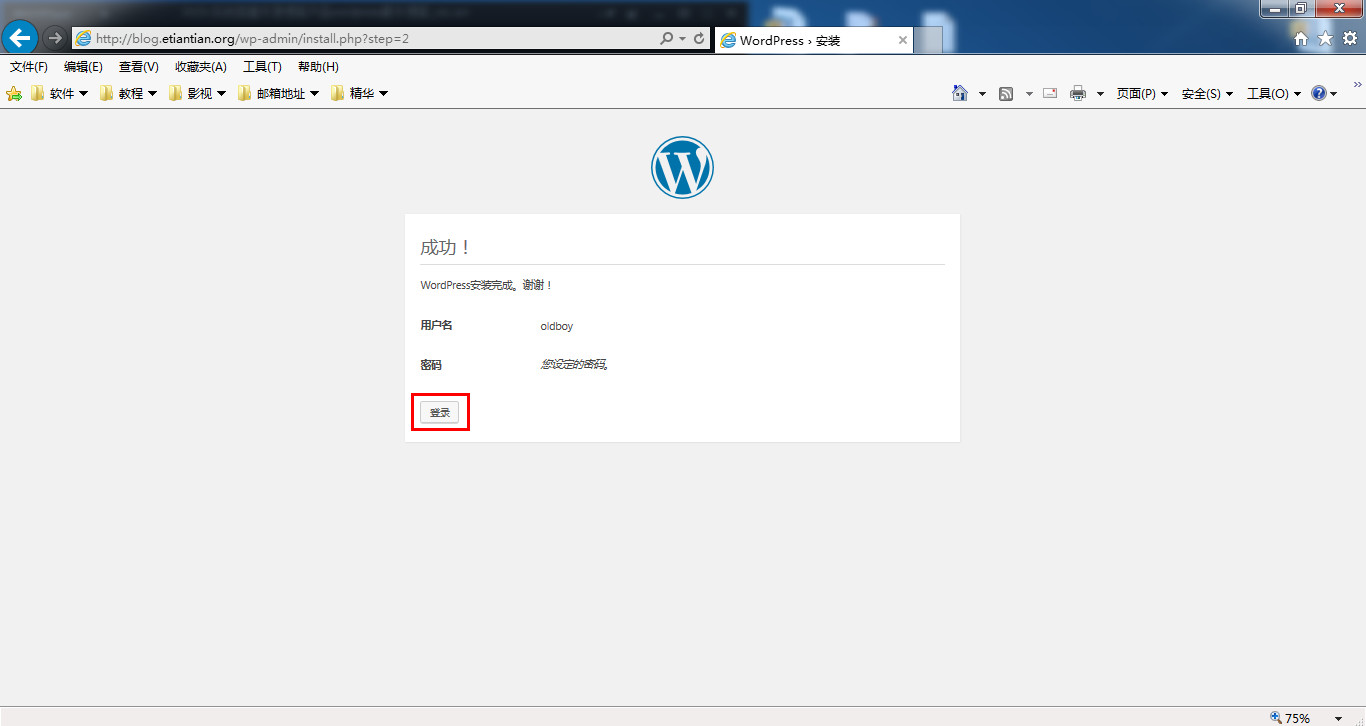The image size is (1366, 726).
Task: Click the 登录 button
Action: click(x=440, y=412)
